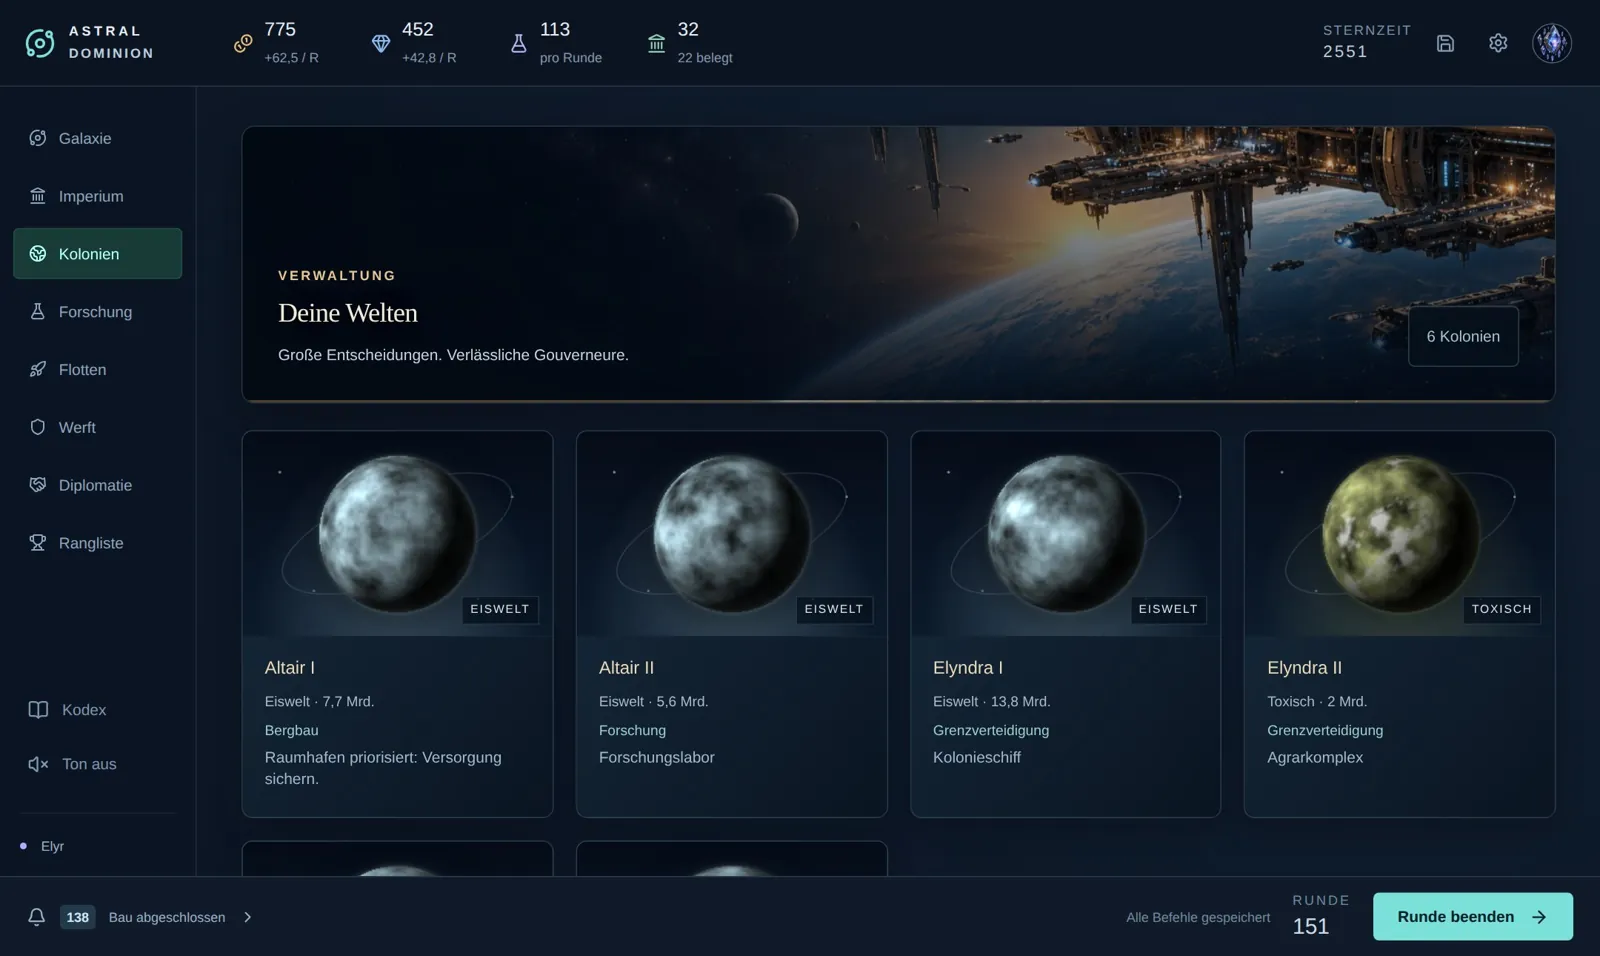1600x956 pixels.
Task: Click the EISWELT tag on Altair I
Action: click(x=499, y=609)
